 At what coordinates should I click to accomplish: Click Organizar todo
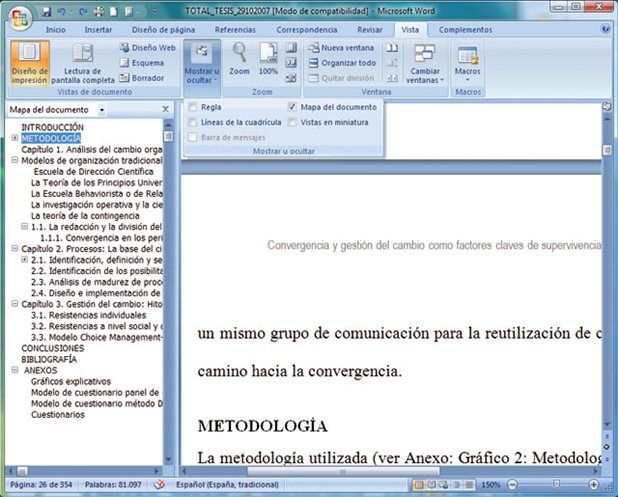click(342, 63)
